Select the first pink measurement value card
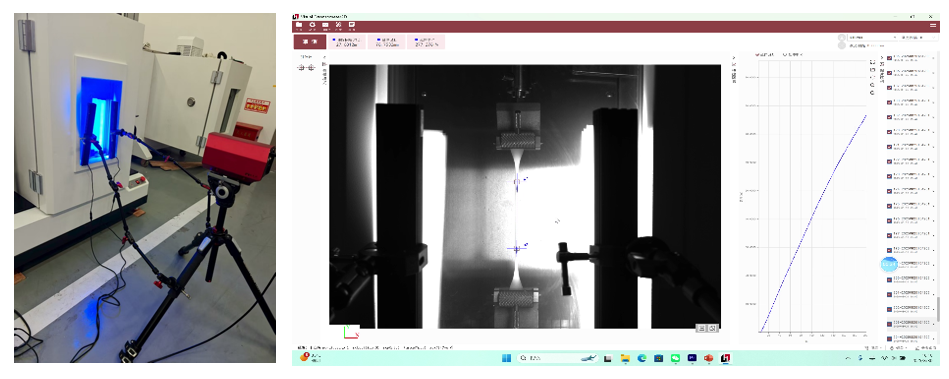This screenshot has width=949, height=379. 347,42
